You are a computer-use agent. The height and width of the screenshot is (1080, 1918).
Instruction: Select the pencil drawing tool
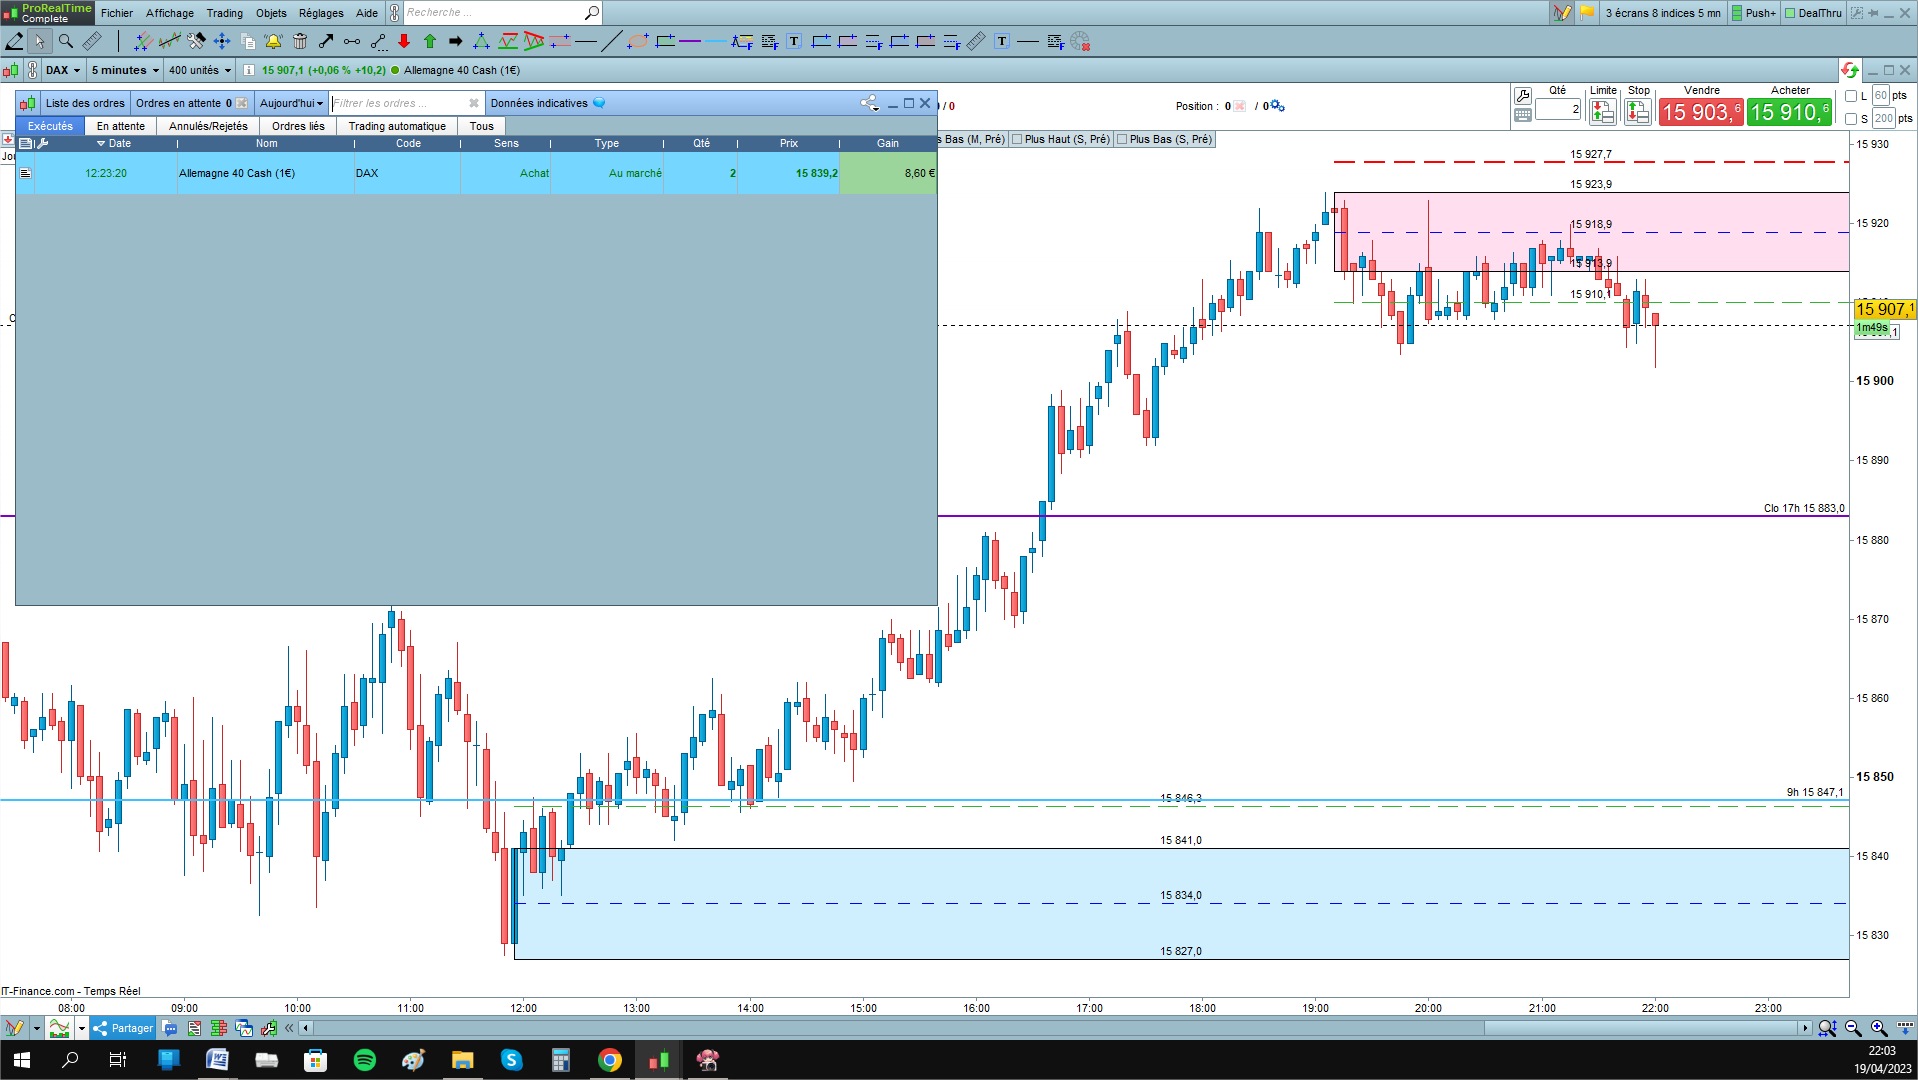[x=14, y=41]
